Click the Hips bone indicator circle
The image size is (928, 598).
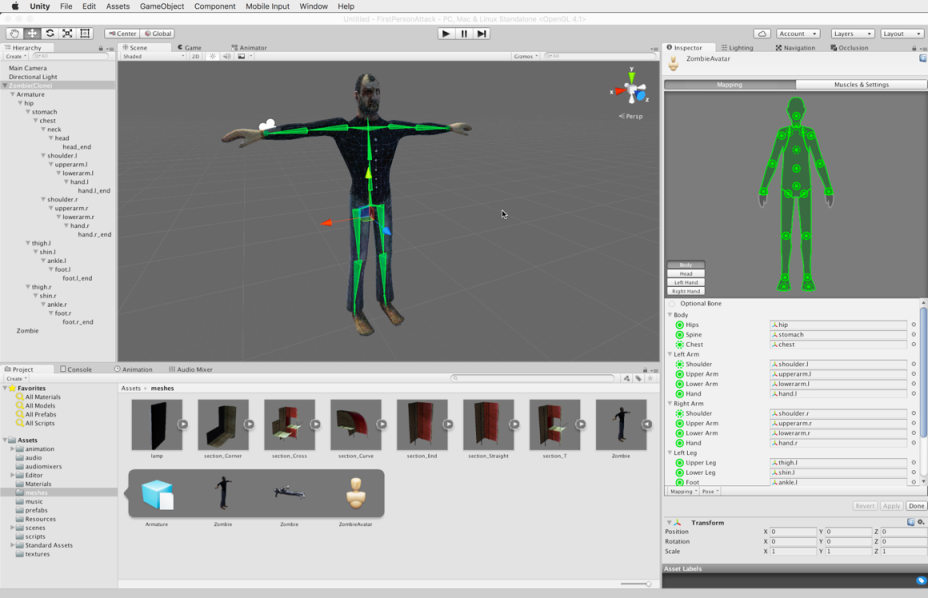tap(679, 325)
